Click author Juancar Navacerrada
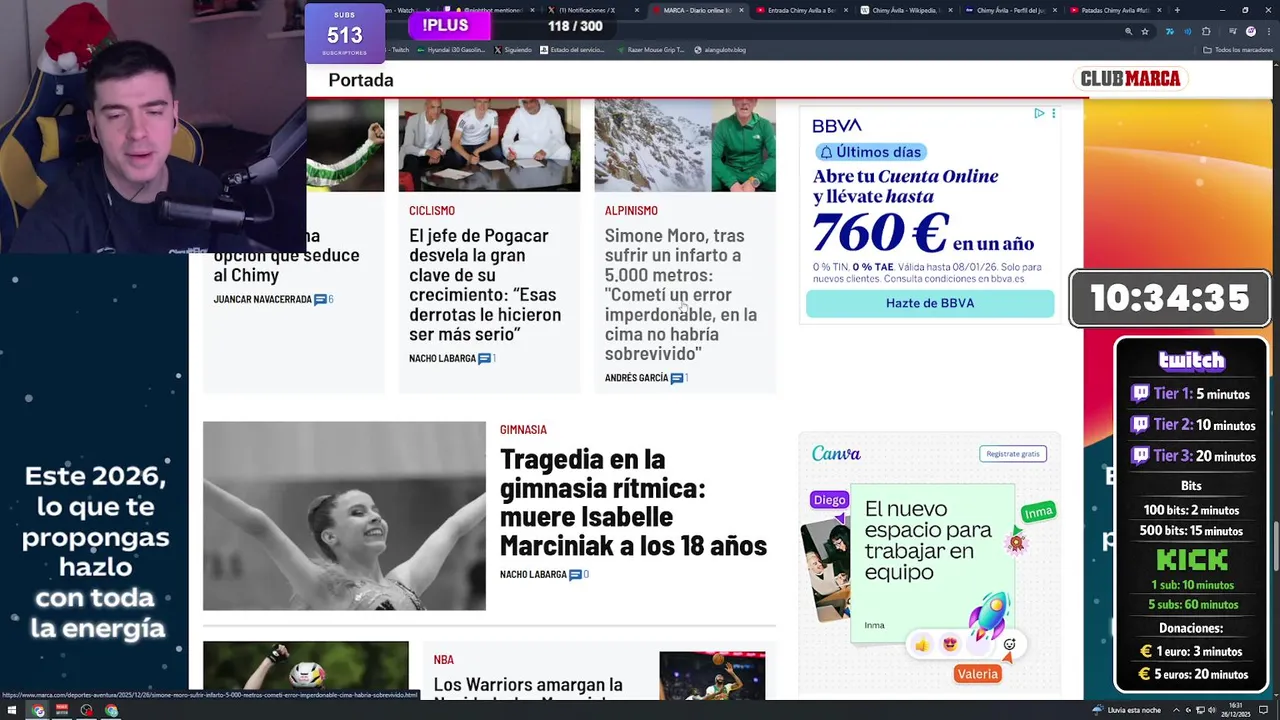Screen dimensions: 1280x720 (262, 299)
